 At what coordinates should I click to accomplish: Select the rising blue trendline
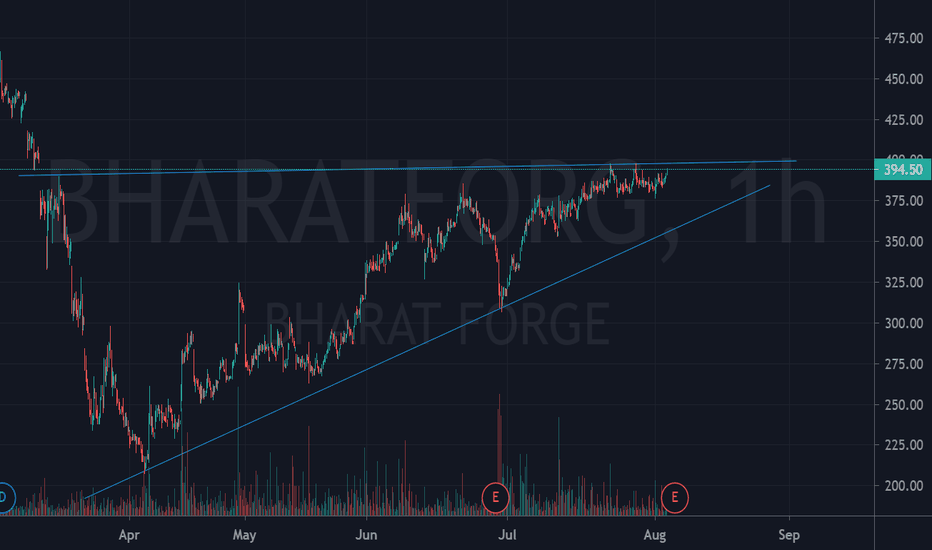click(x=427, y=342)
